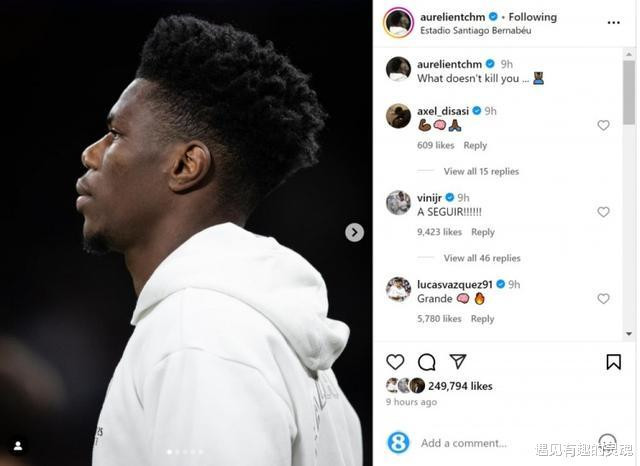This screenshot has width=640, height=466.
Task: Like the post with heart icon
Action: (x=395, y=362)
